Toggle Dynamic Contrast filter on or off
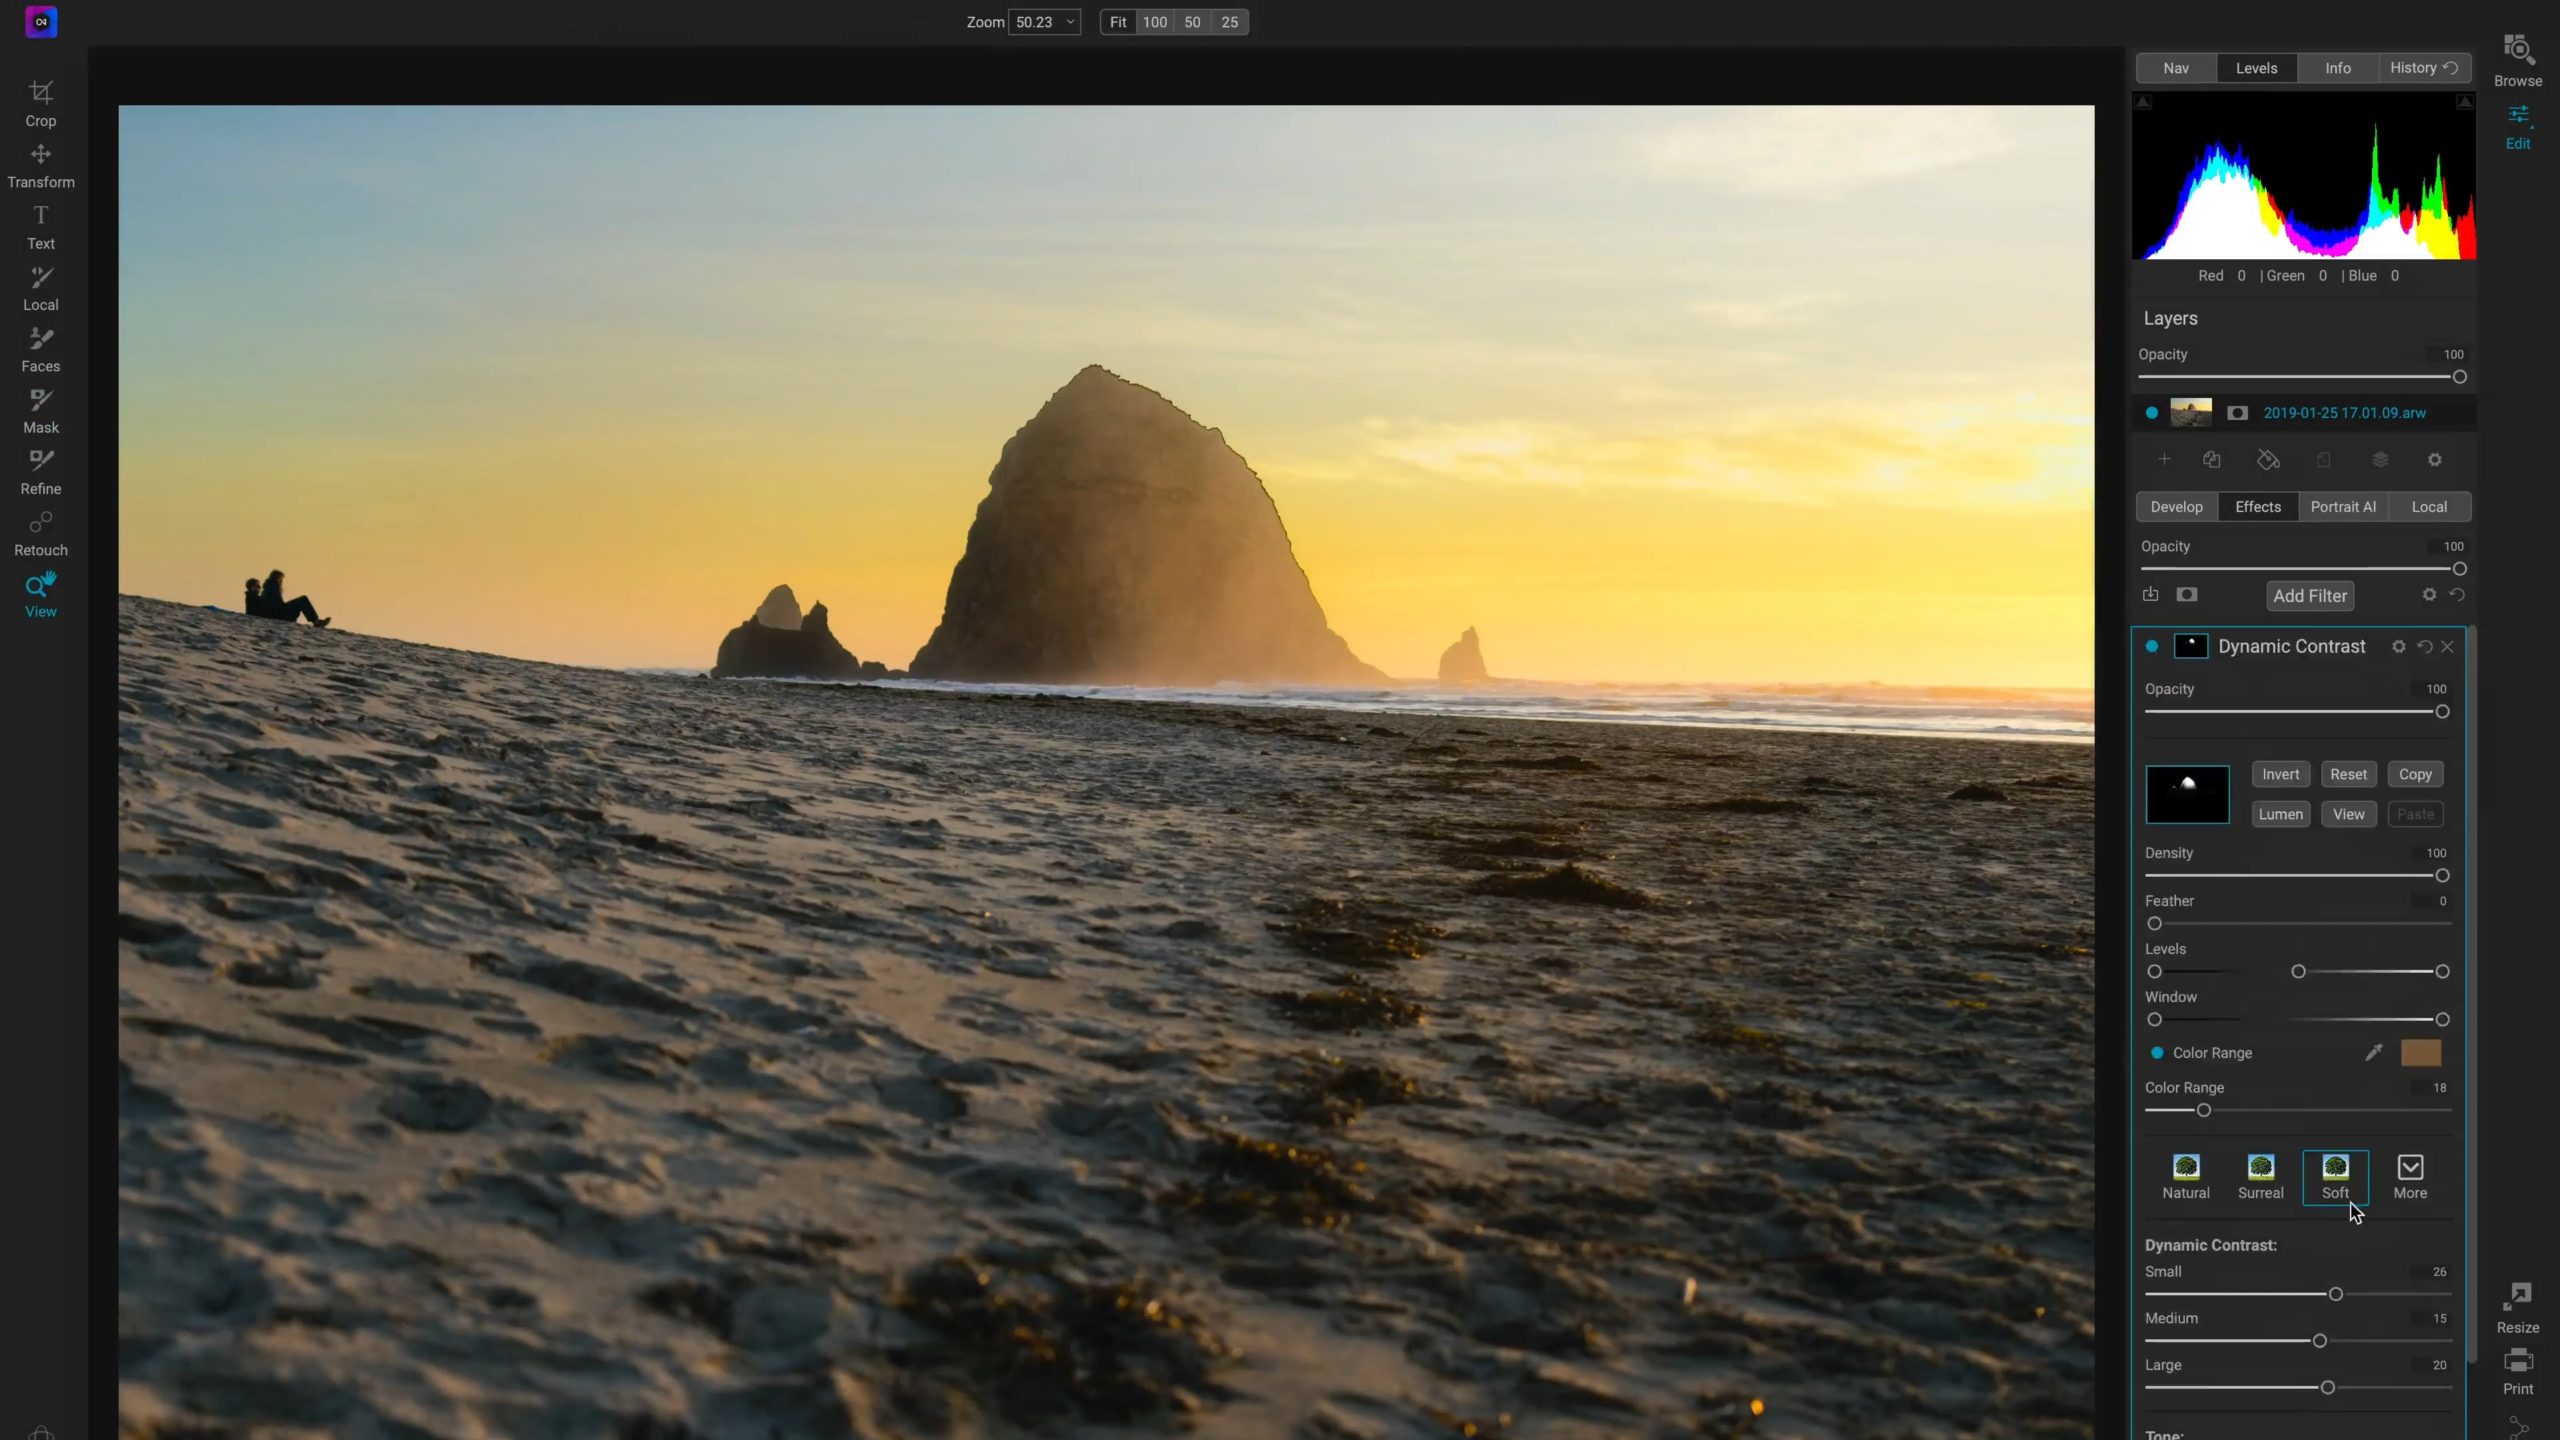The height and width of the screenshot is (1440, 2560). (x=2152, y=647)
